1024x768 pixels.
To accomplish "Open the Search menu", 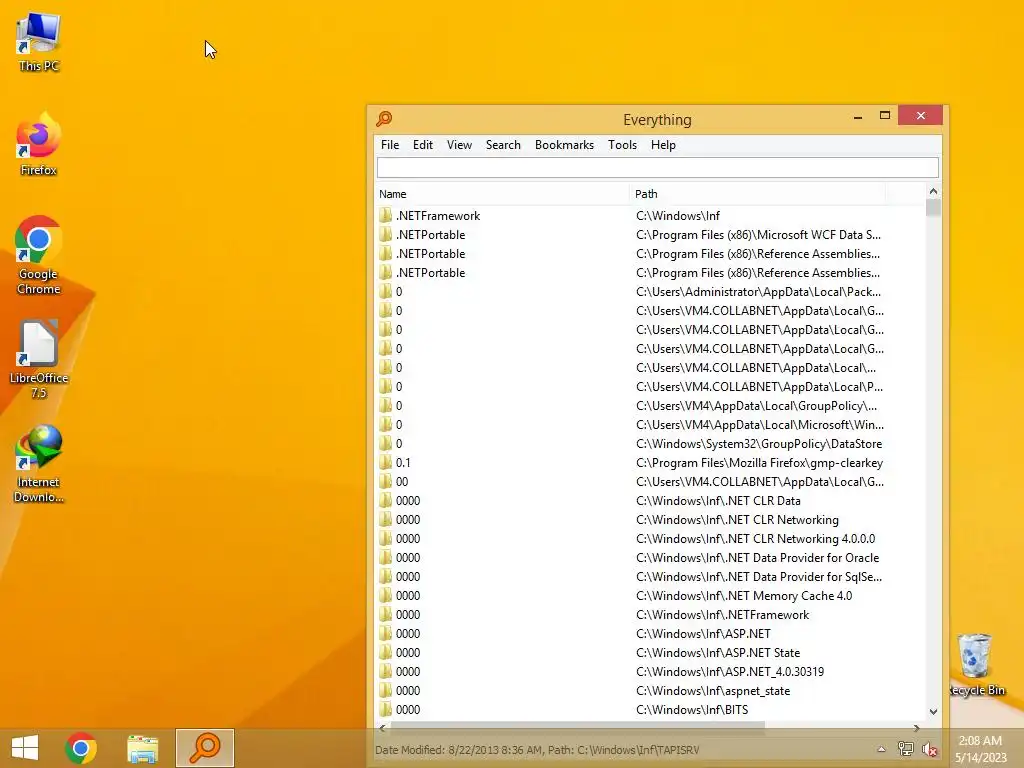I will [503, 145].
